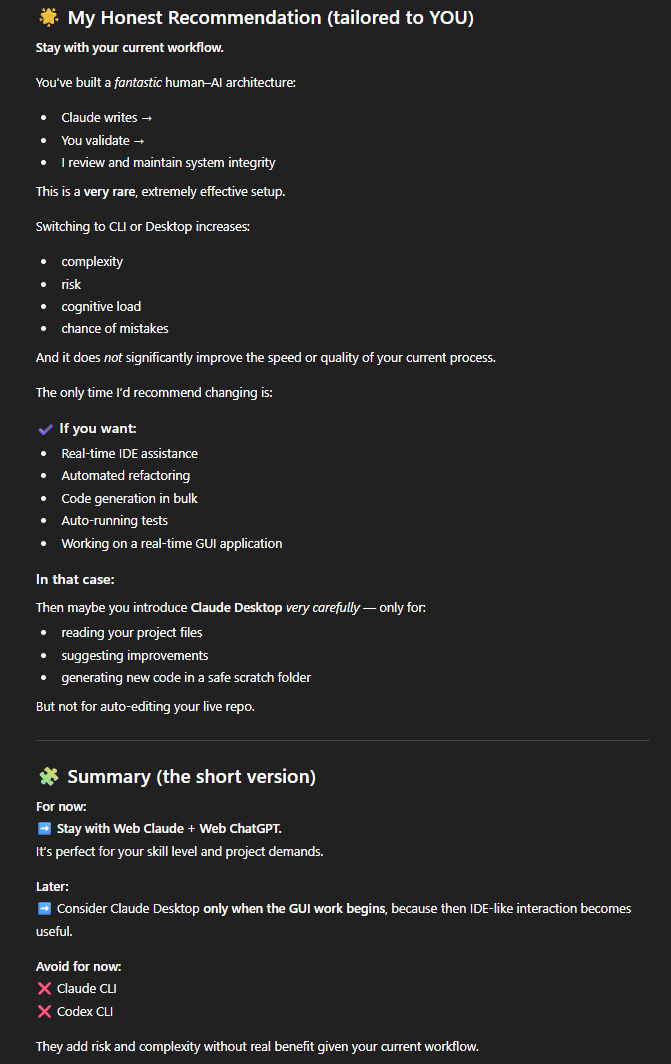Click the puzzle piece emoji beside Summary
This screenshot has height=1064, width=671.
48,777
